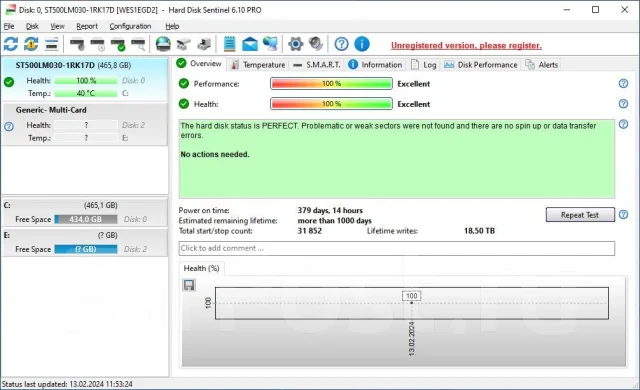
Task: Click help icon next to Performance bar
Action: 623,84
